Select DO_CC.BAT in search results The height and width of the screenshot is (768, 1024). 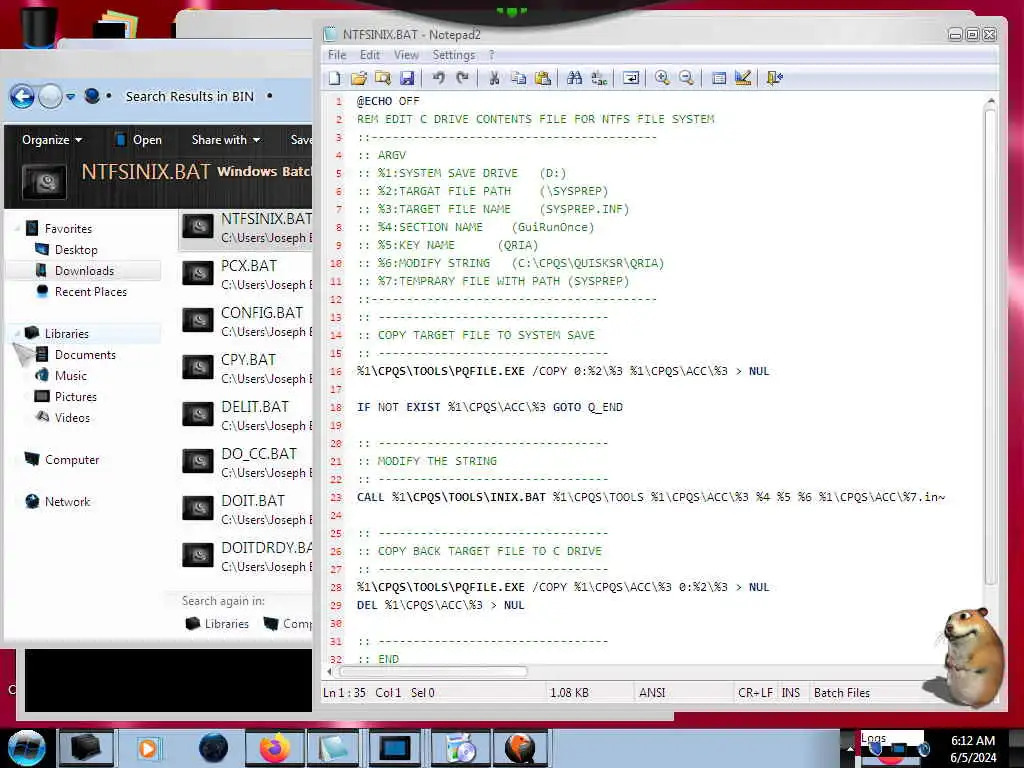click(x=246, y=462)
